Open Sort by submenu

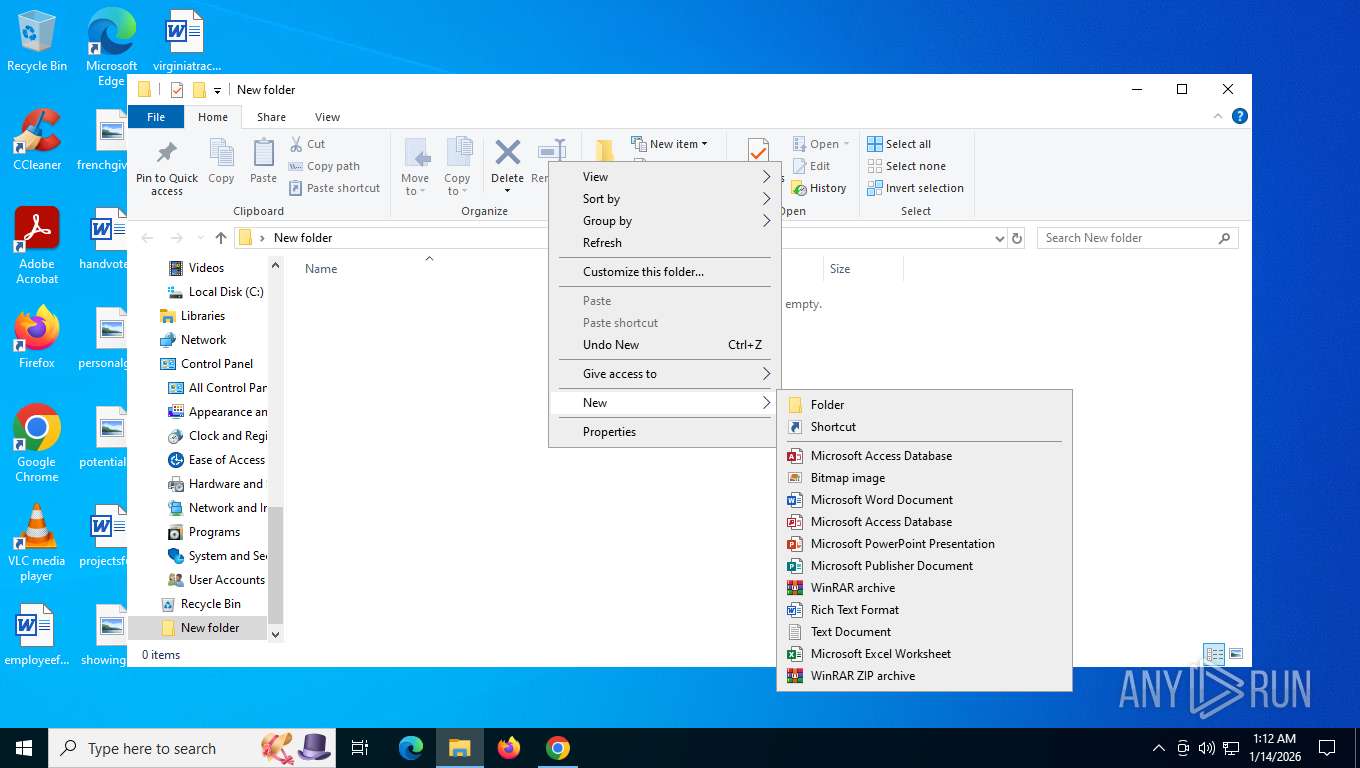664,199
